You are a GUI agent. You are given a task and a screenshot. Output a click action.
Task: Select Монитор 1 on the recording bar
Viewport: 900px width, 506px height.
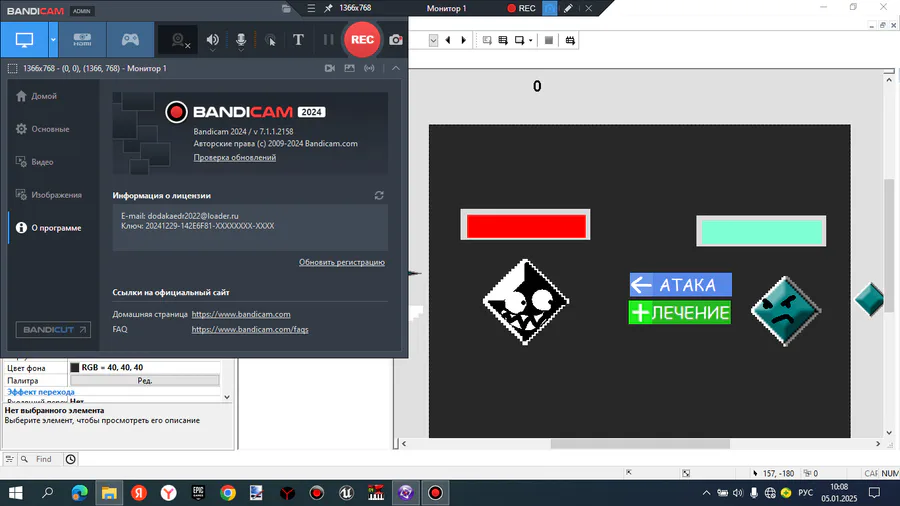[x=447, y=8]
